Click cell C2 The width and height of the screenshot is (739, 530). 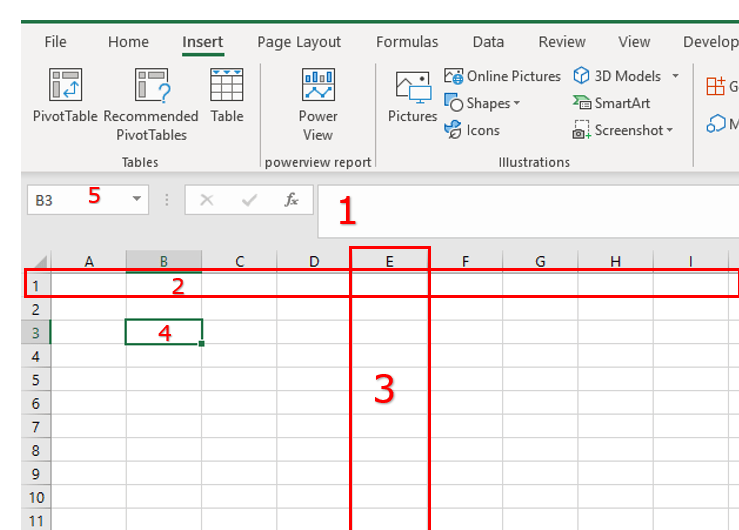click(x=239, y=309)
